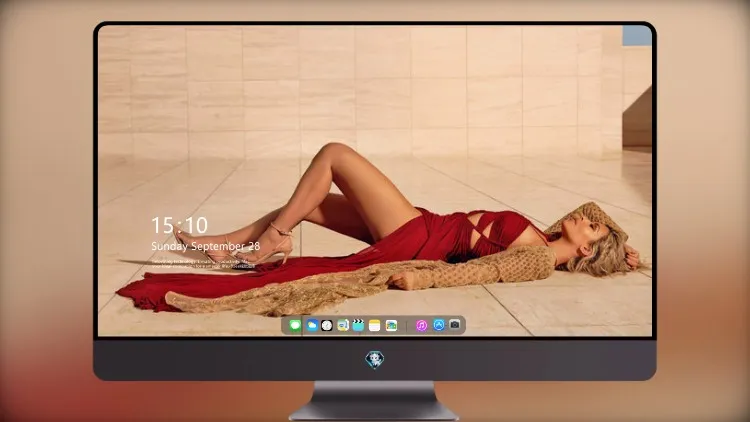This screenshot has width=750, height=422.
Task: Open the Preview app icon in dock
Action: tap(342, 325)
